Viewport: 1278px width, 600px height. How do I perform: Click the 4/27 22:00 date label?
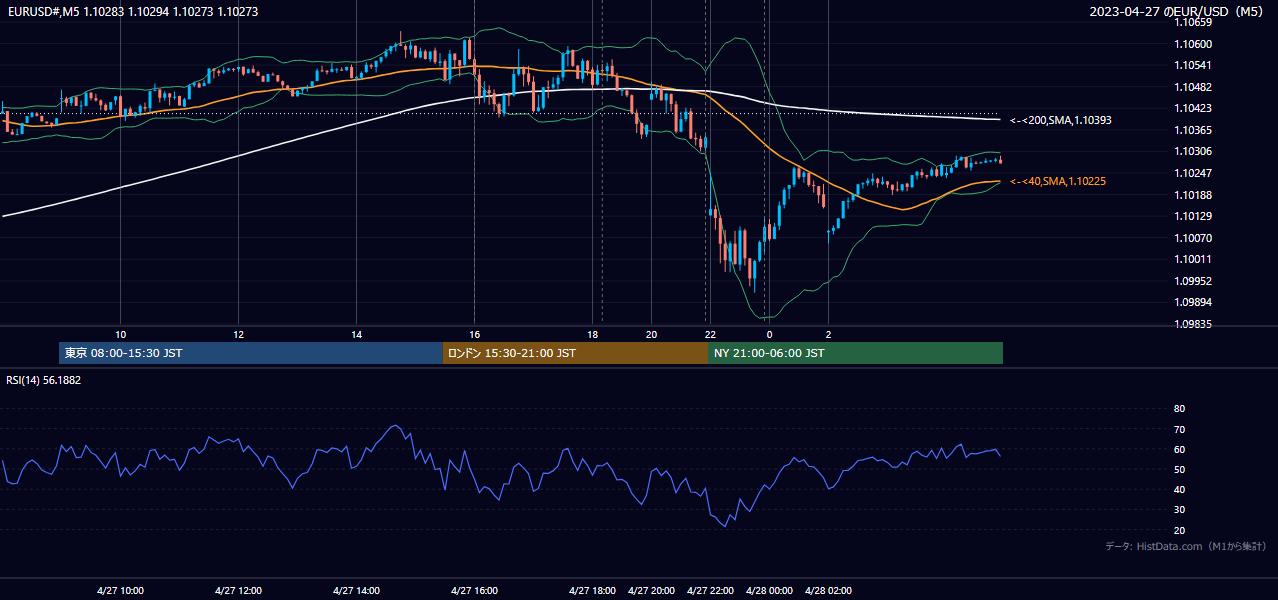point(710,590)
